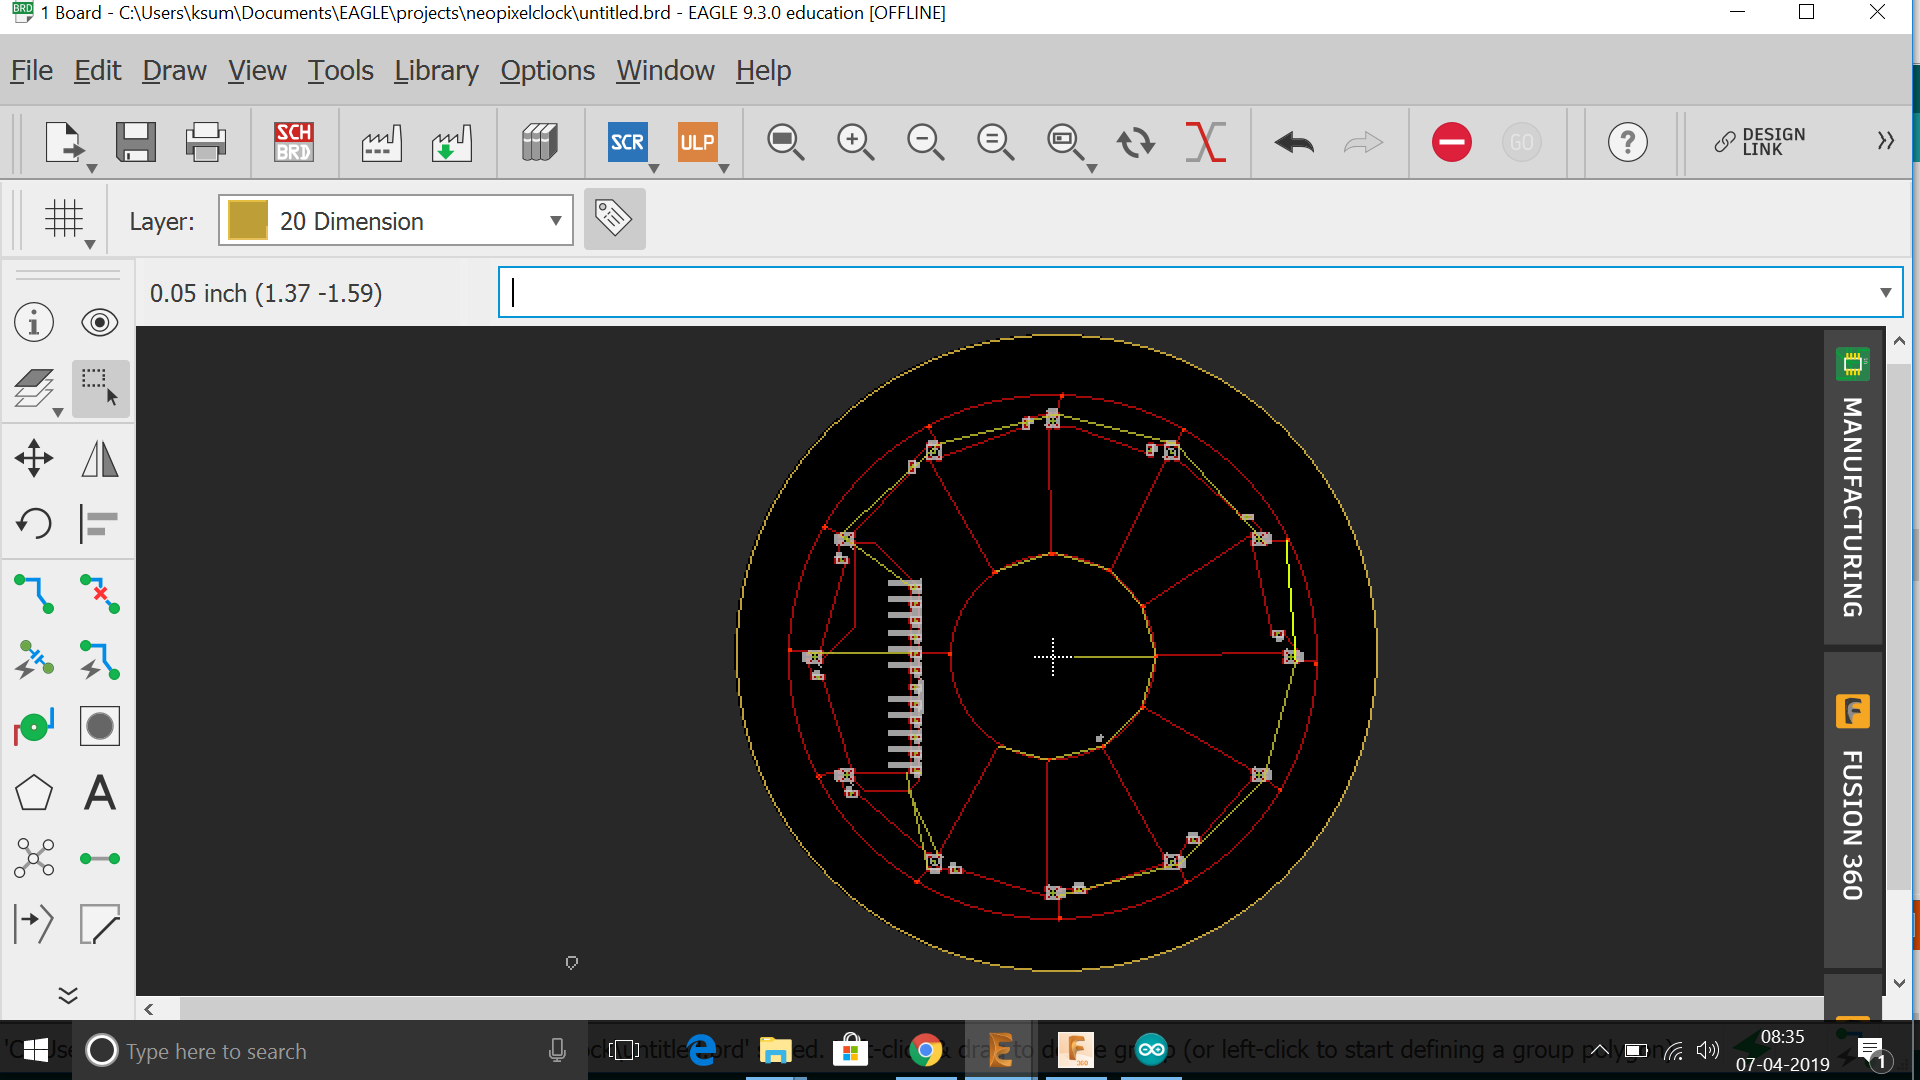
Task: Toggle the Show eye tool
Action: [x=99, y=322]
